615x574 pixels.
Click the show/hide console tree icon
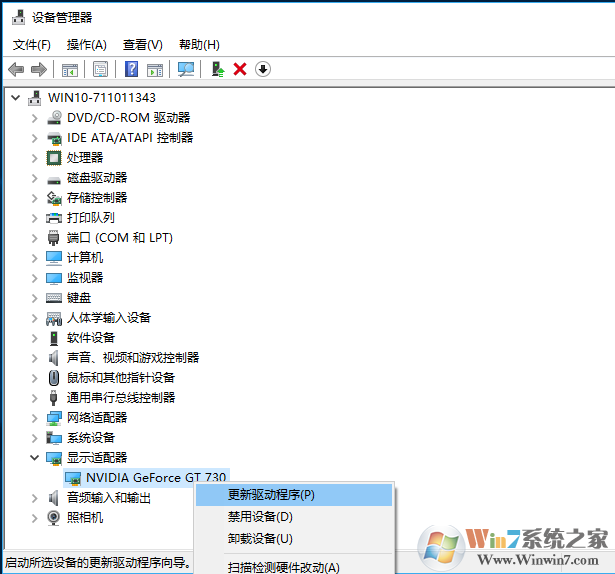[70, 70]
